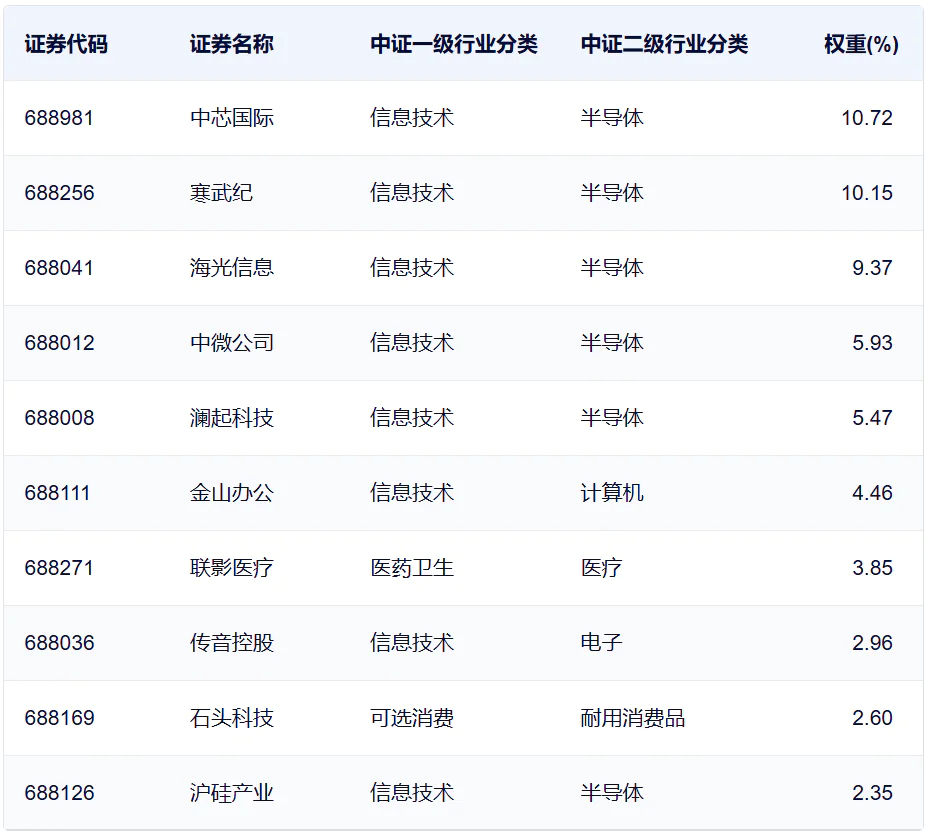Click security code 688012
This screenshot has height=835, width=927.
(59, 343)
